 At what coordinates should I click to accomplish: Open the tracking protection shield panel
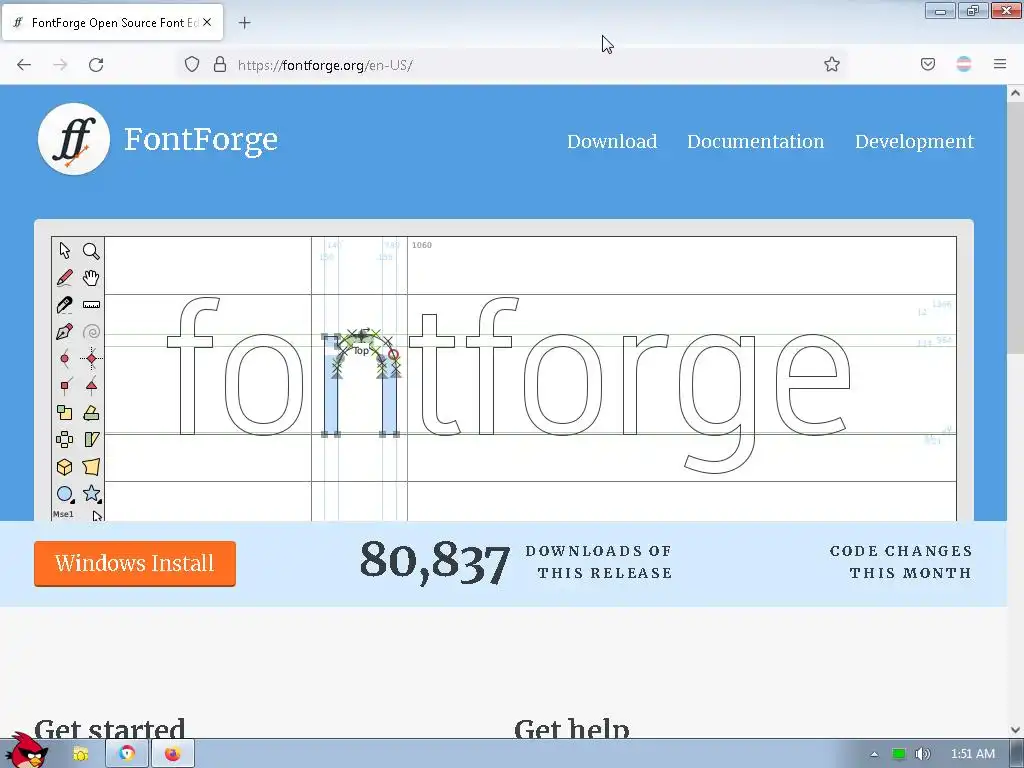click(x=191, y=64)
